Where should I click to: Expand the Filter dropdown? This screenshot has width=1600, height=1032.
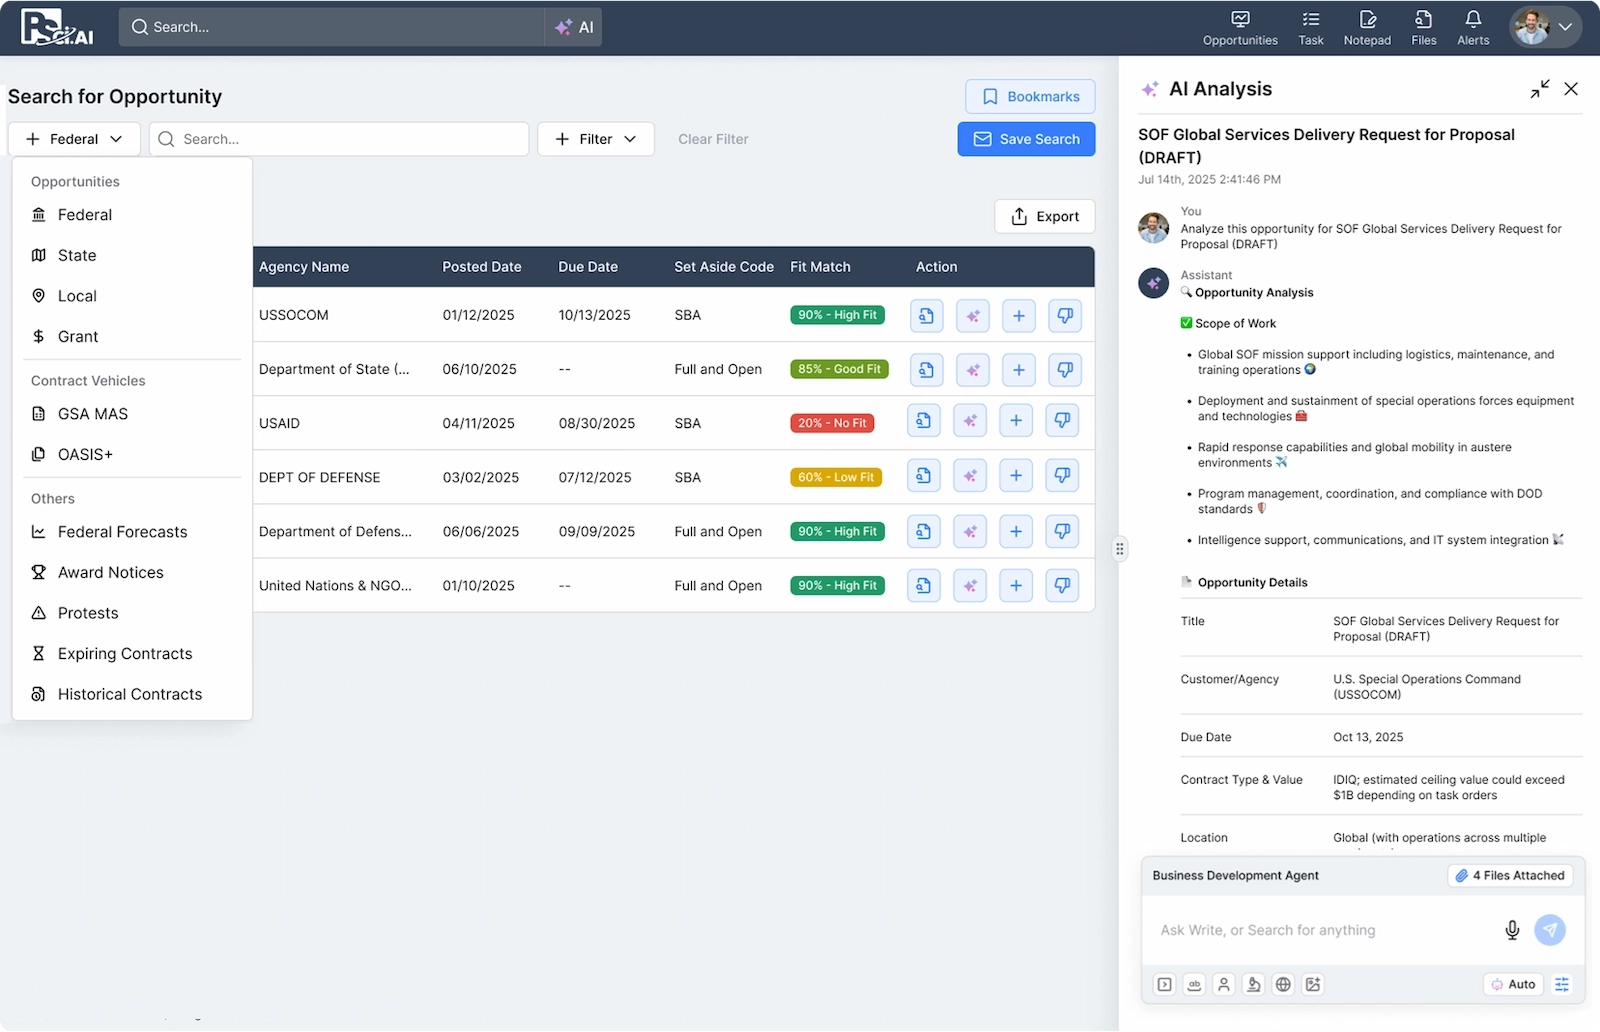(596, 139)
